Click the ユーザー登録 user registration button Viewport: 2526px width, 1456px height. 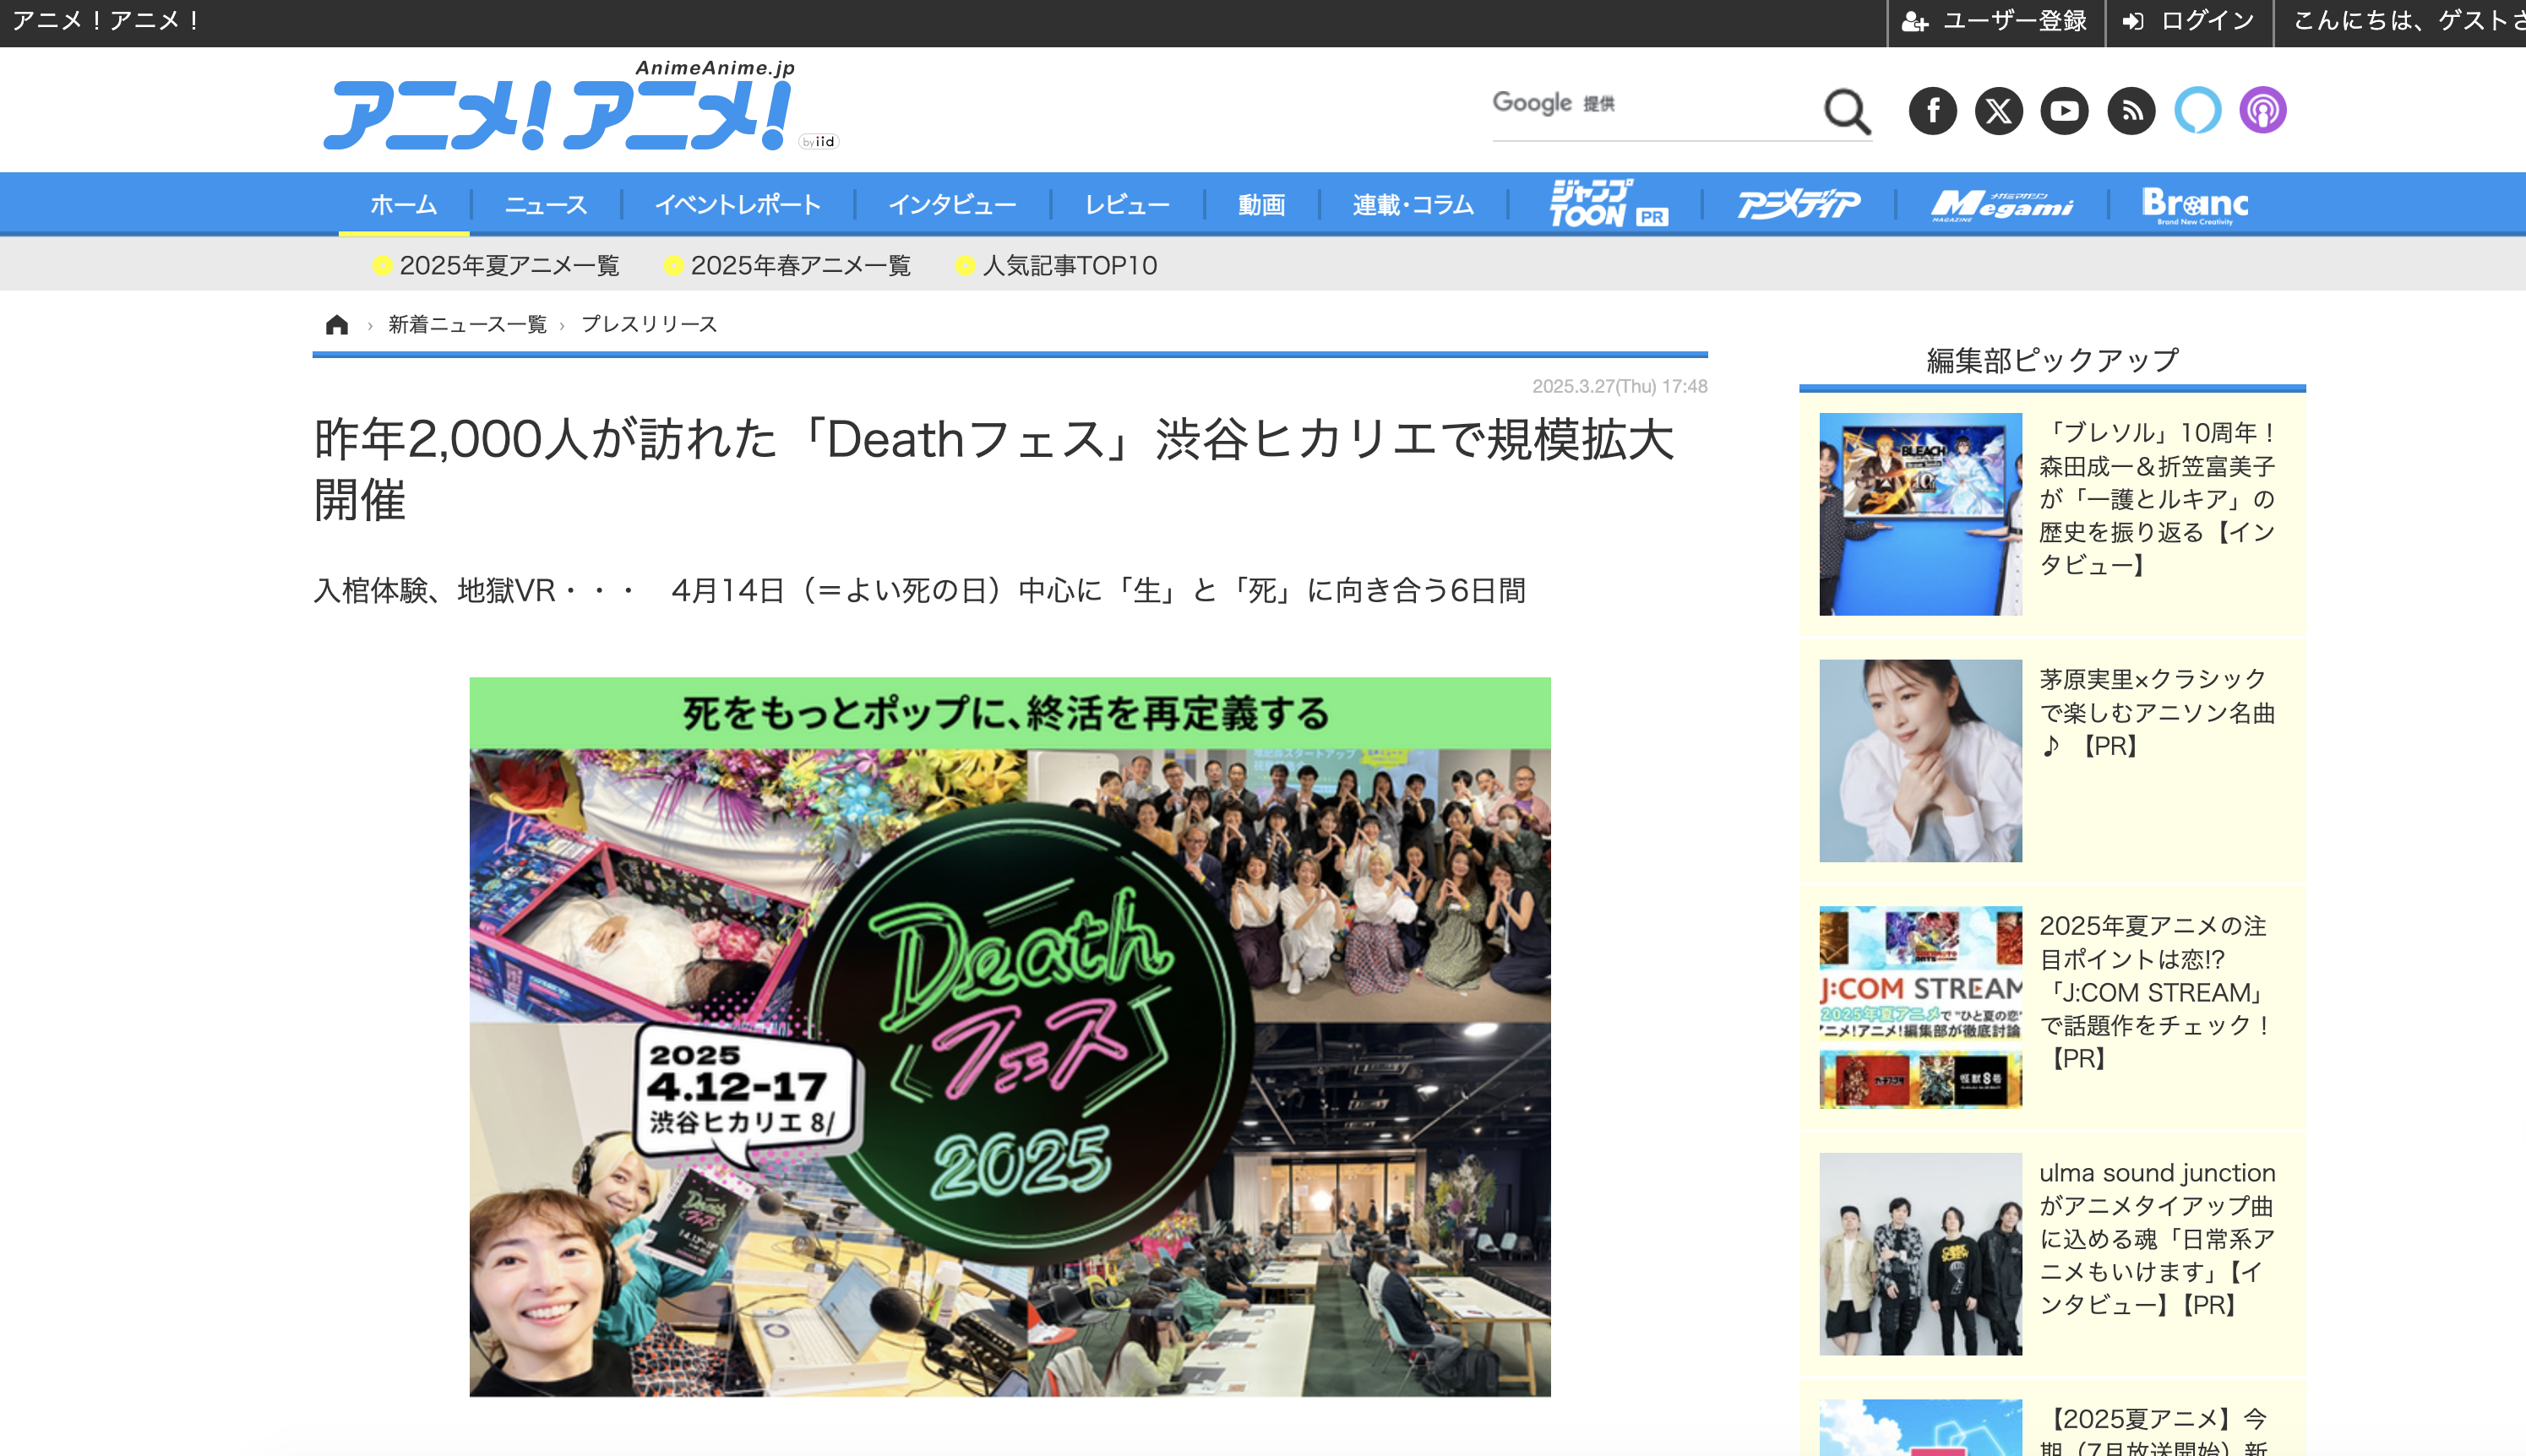pos(1996,22)
